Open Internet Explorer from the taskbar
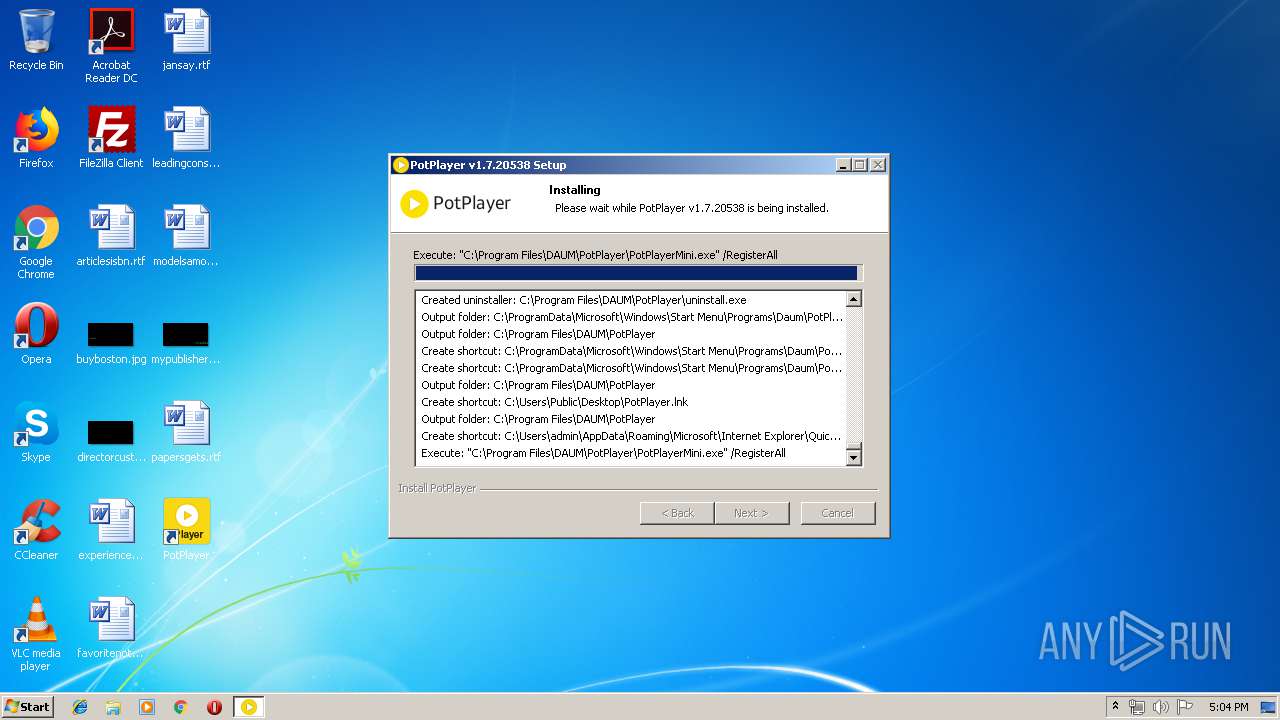This screenshot has height=720, width=1280. pos(80,707)
